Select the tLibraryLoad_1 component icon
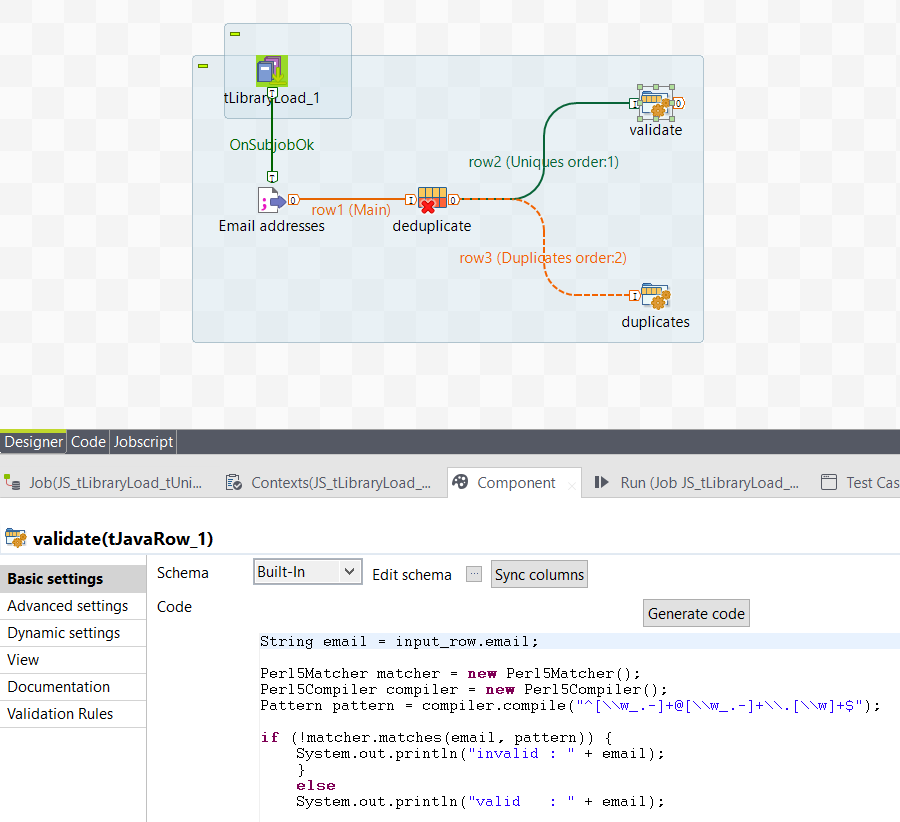The height and width of the screenshot is (822, 900). (x=271, y=71)
